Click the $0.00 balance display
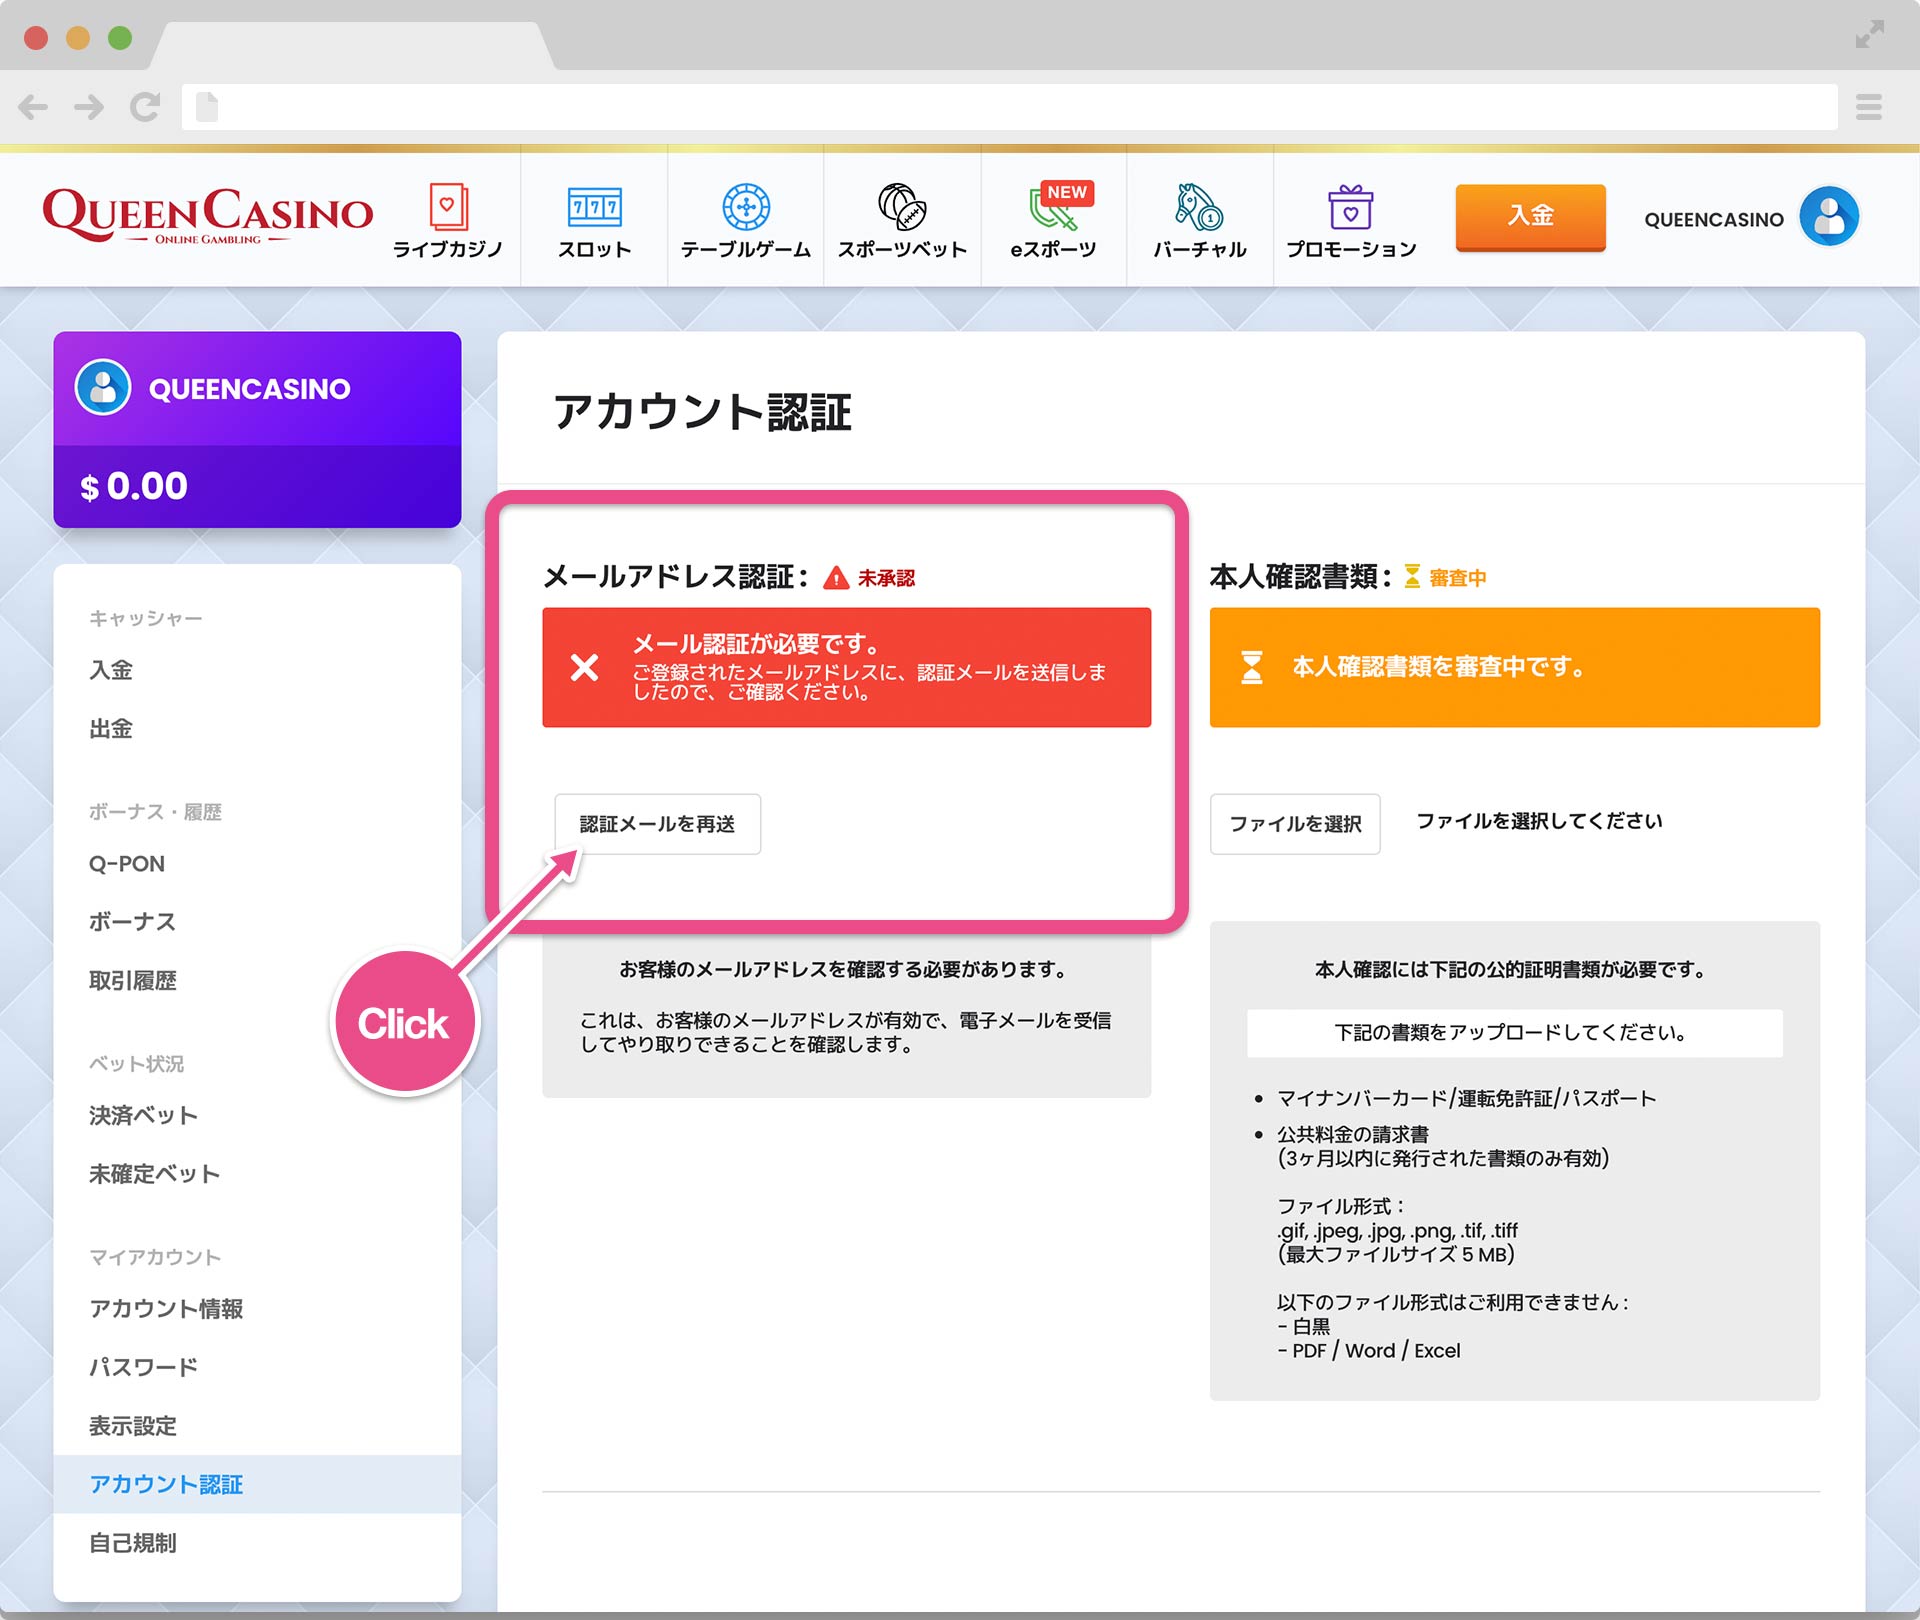Image resolution: width=1920 pixels, height=1620 pixels. click(133, 486)
